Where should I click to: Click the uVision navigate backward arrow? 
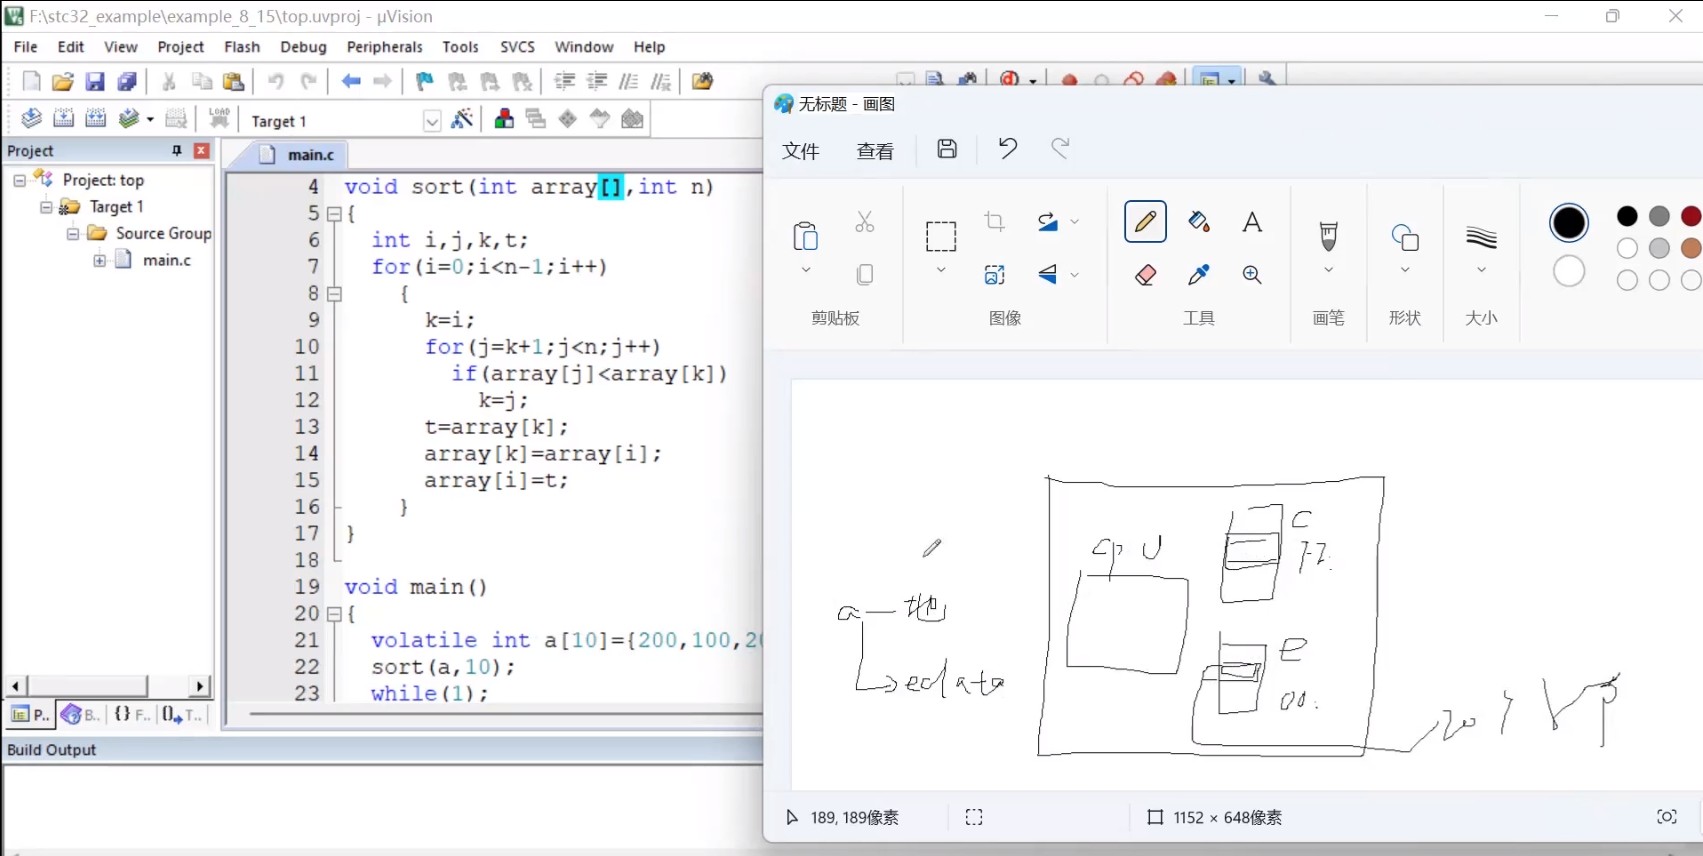(351, 82)
